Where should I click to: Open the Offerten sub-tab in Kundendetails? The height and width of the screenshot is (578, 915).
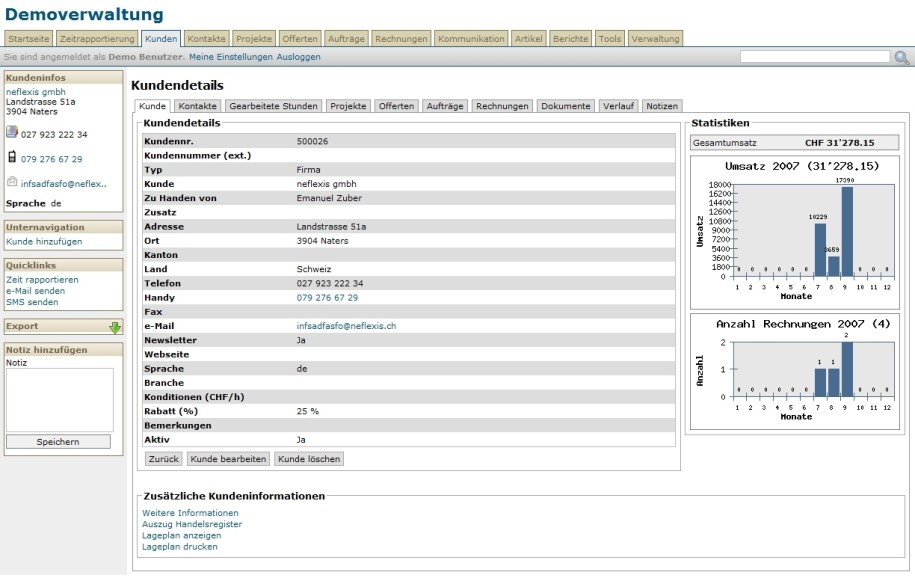click(x=396, y=106)
